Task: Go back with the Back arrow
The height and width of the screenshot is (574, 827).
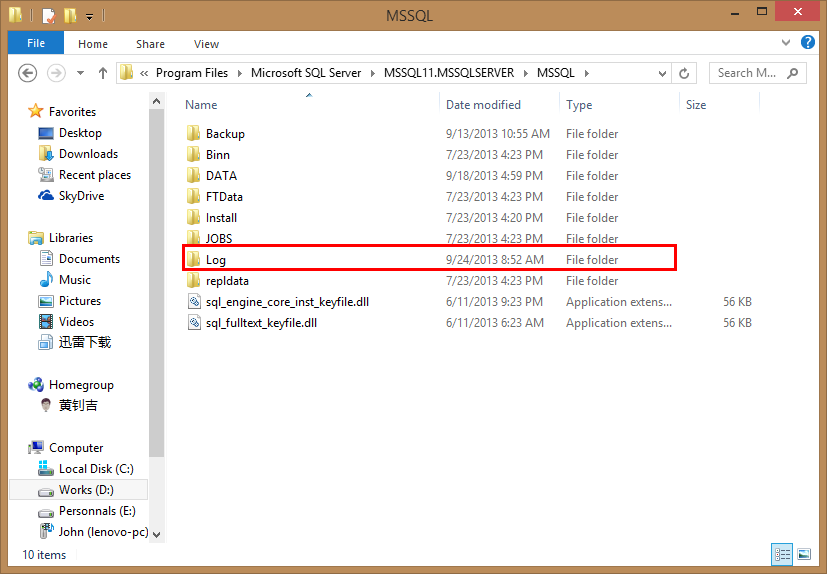Action: coord(27,73)
